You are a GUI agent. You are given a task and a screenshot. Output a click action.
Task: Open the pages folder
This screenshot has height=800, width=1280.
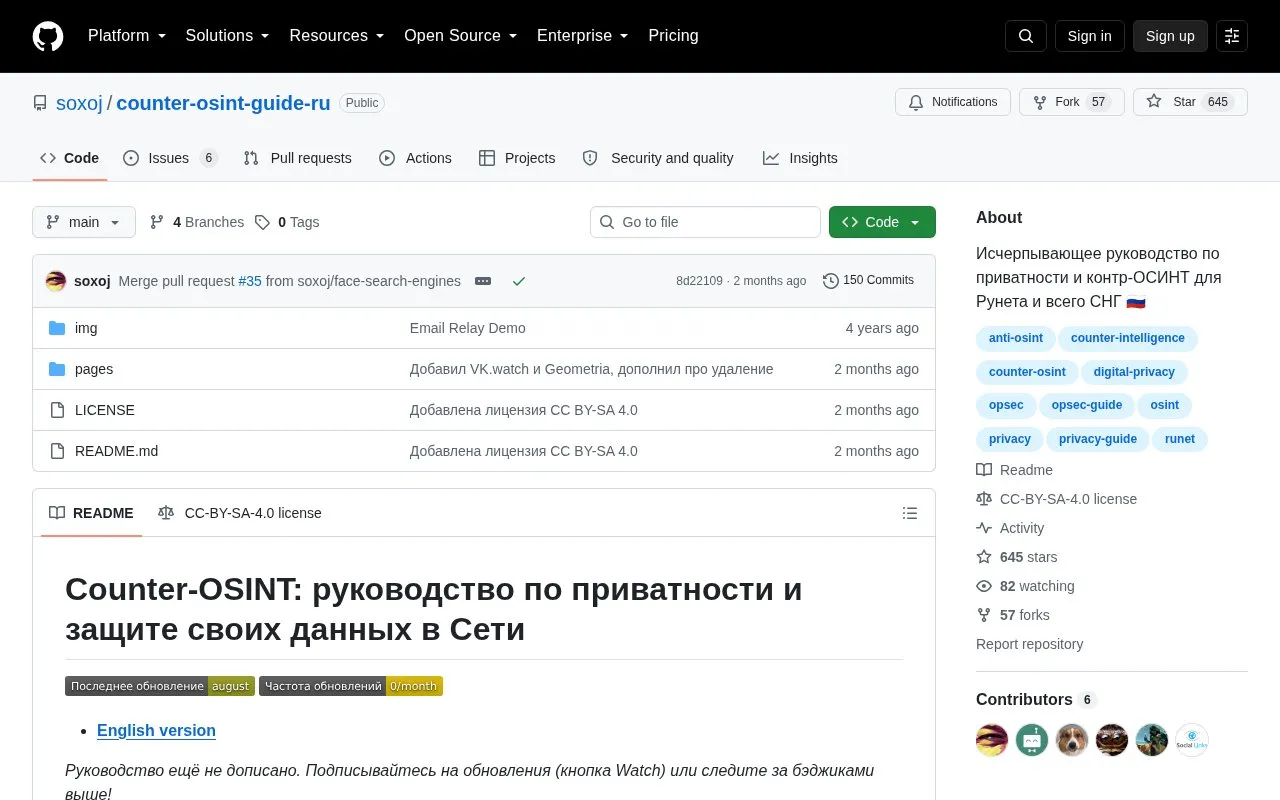[94, 369]
